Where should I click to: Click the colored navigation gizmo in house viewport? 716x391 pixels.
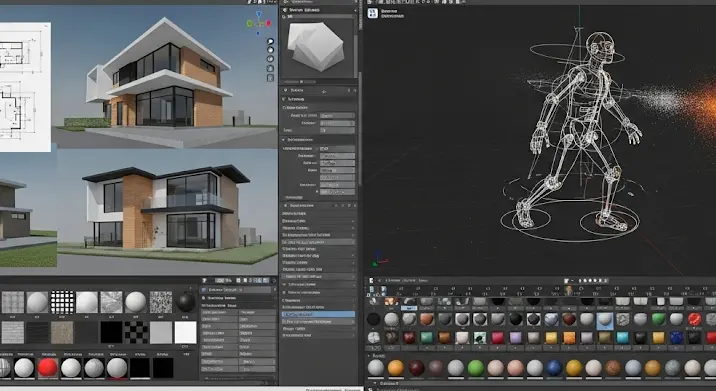259,23
